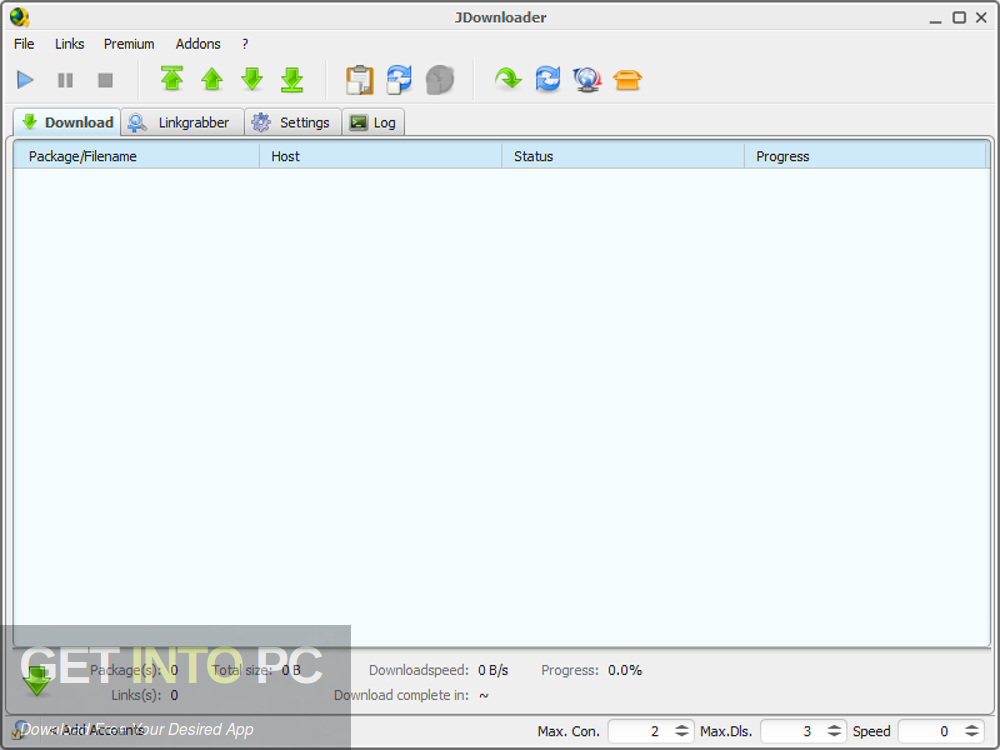Open the ? help menu
1000x750 pixels.
[x=245, y=44]
